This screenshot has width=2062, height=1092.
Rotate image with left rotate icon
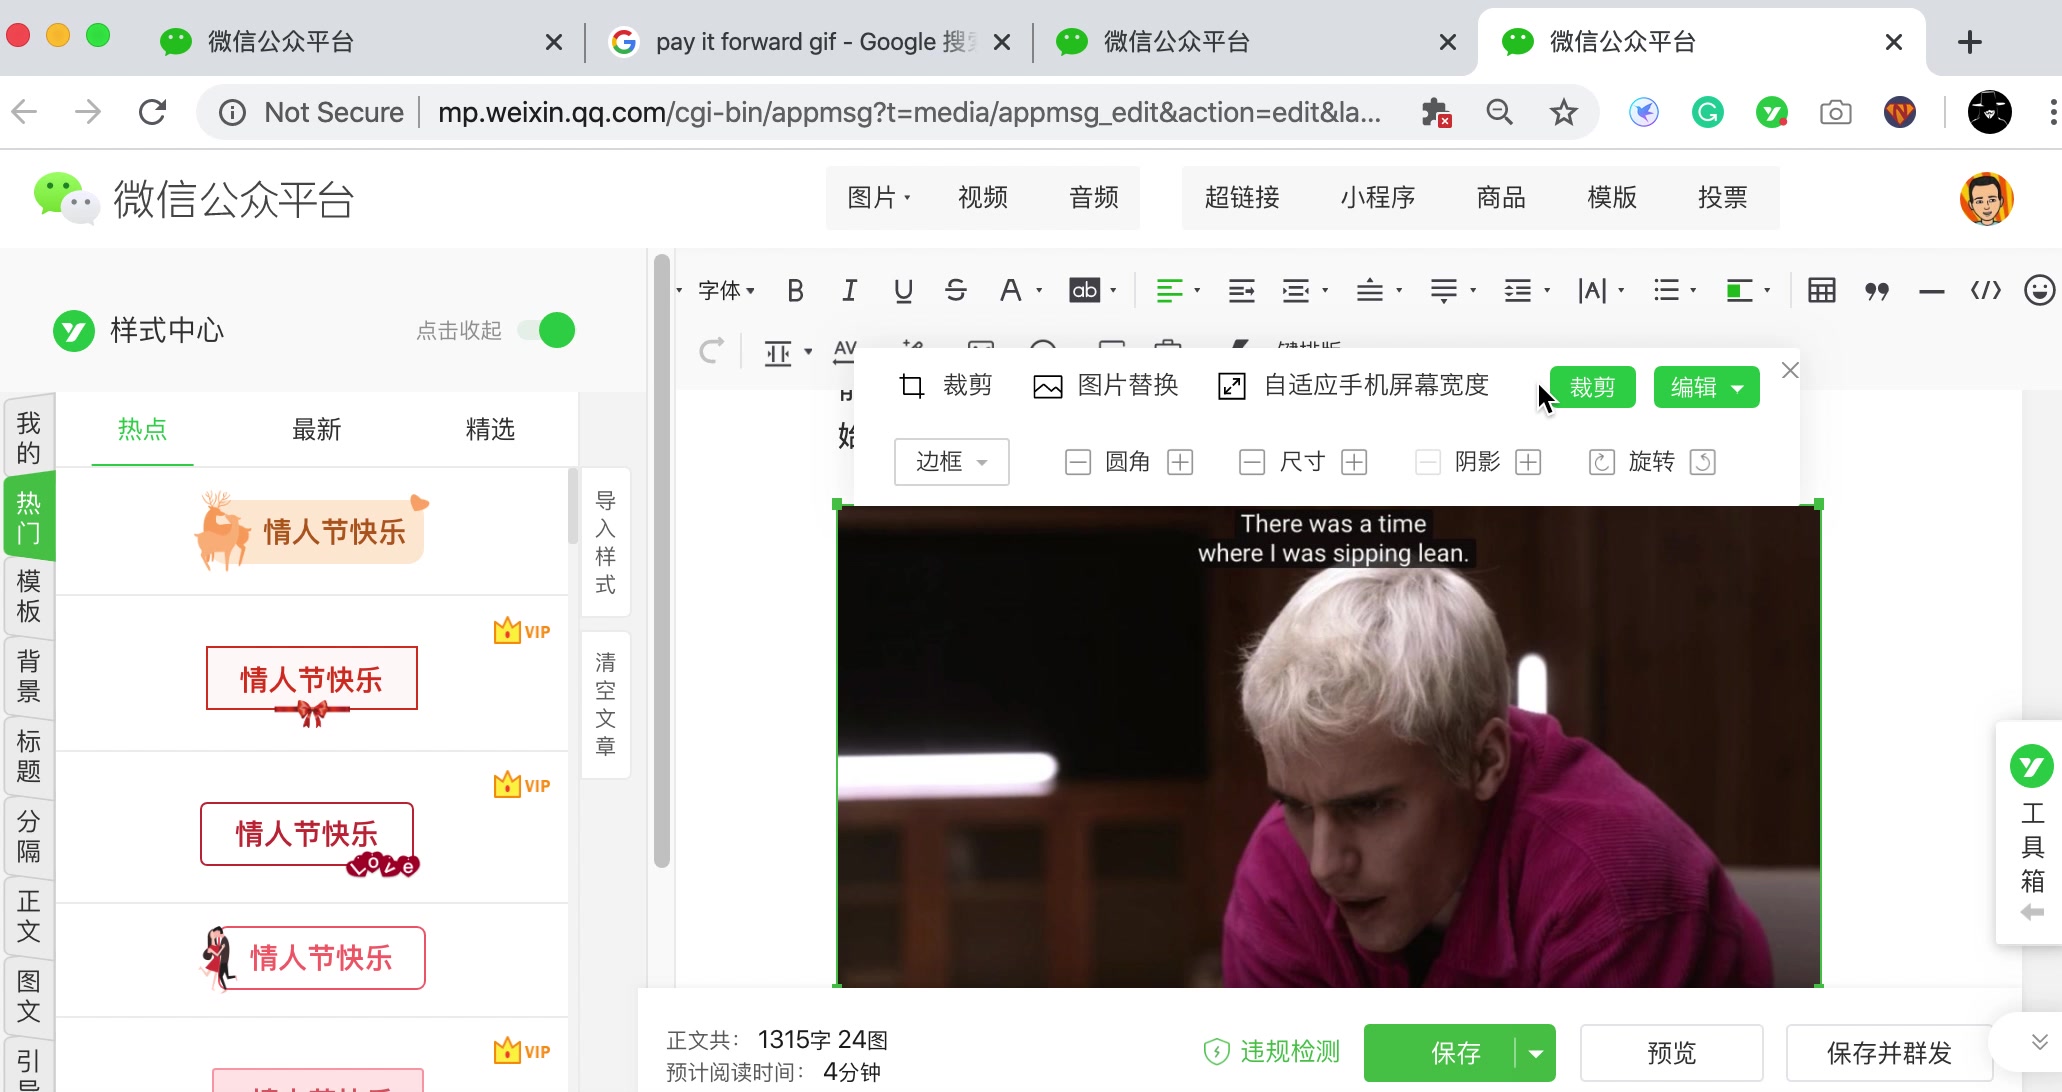tap(1601, 462)
